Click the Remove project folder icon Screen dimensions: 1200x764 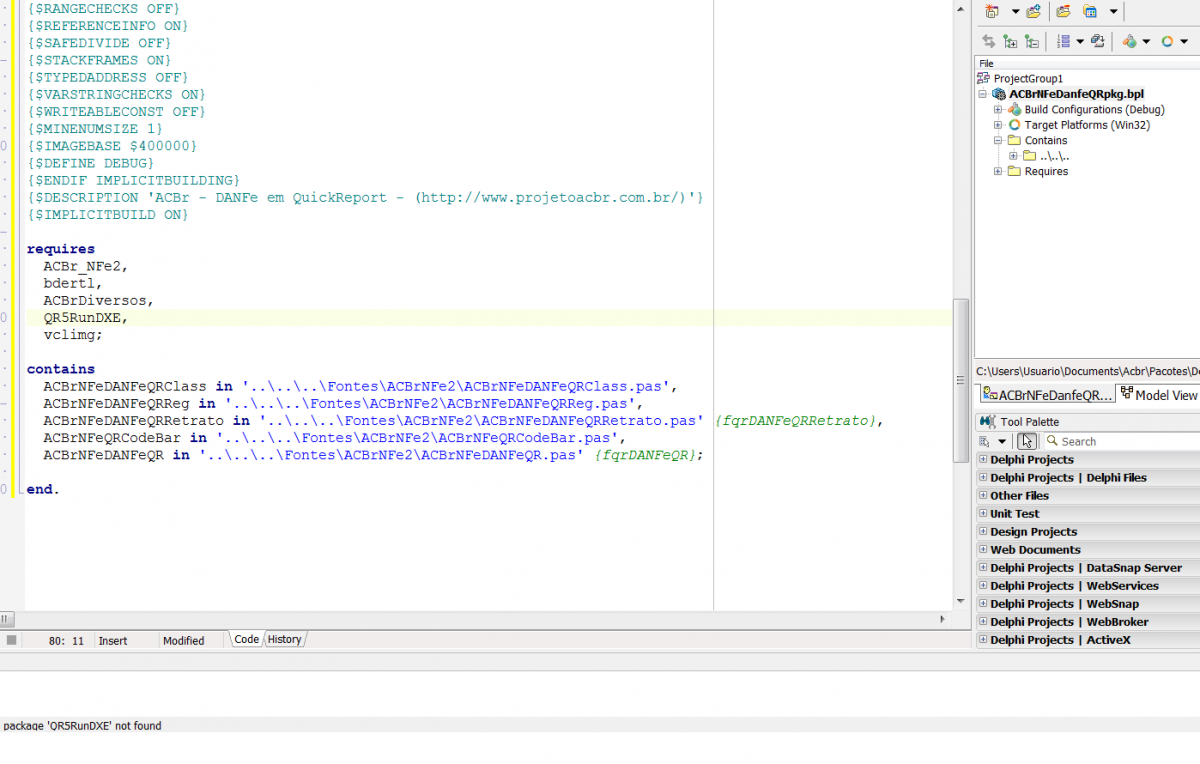(1063, 11)
